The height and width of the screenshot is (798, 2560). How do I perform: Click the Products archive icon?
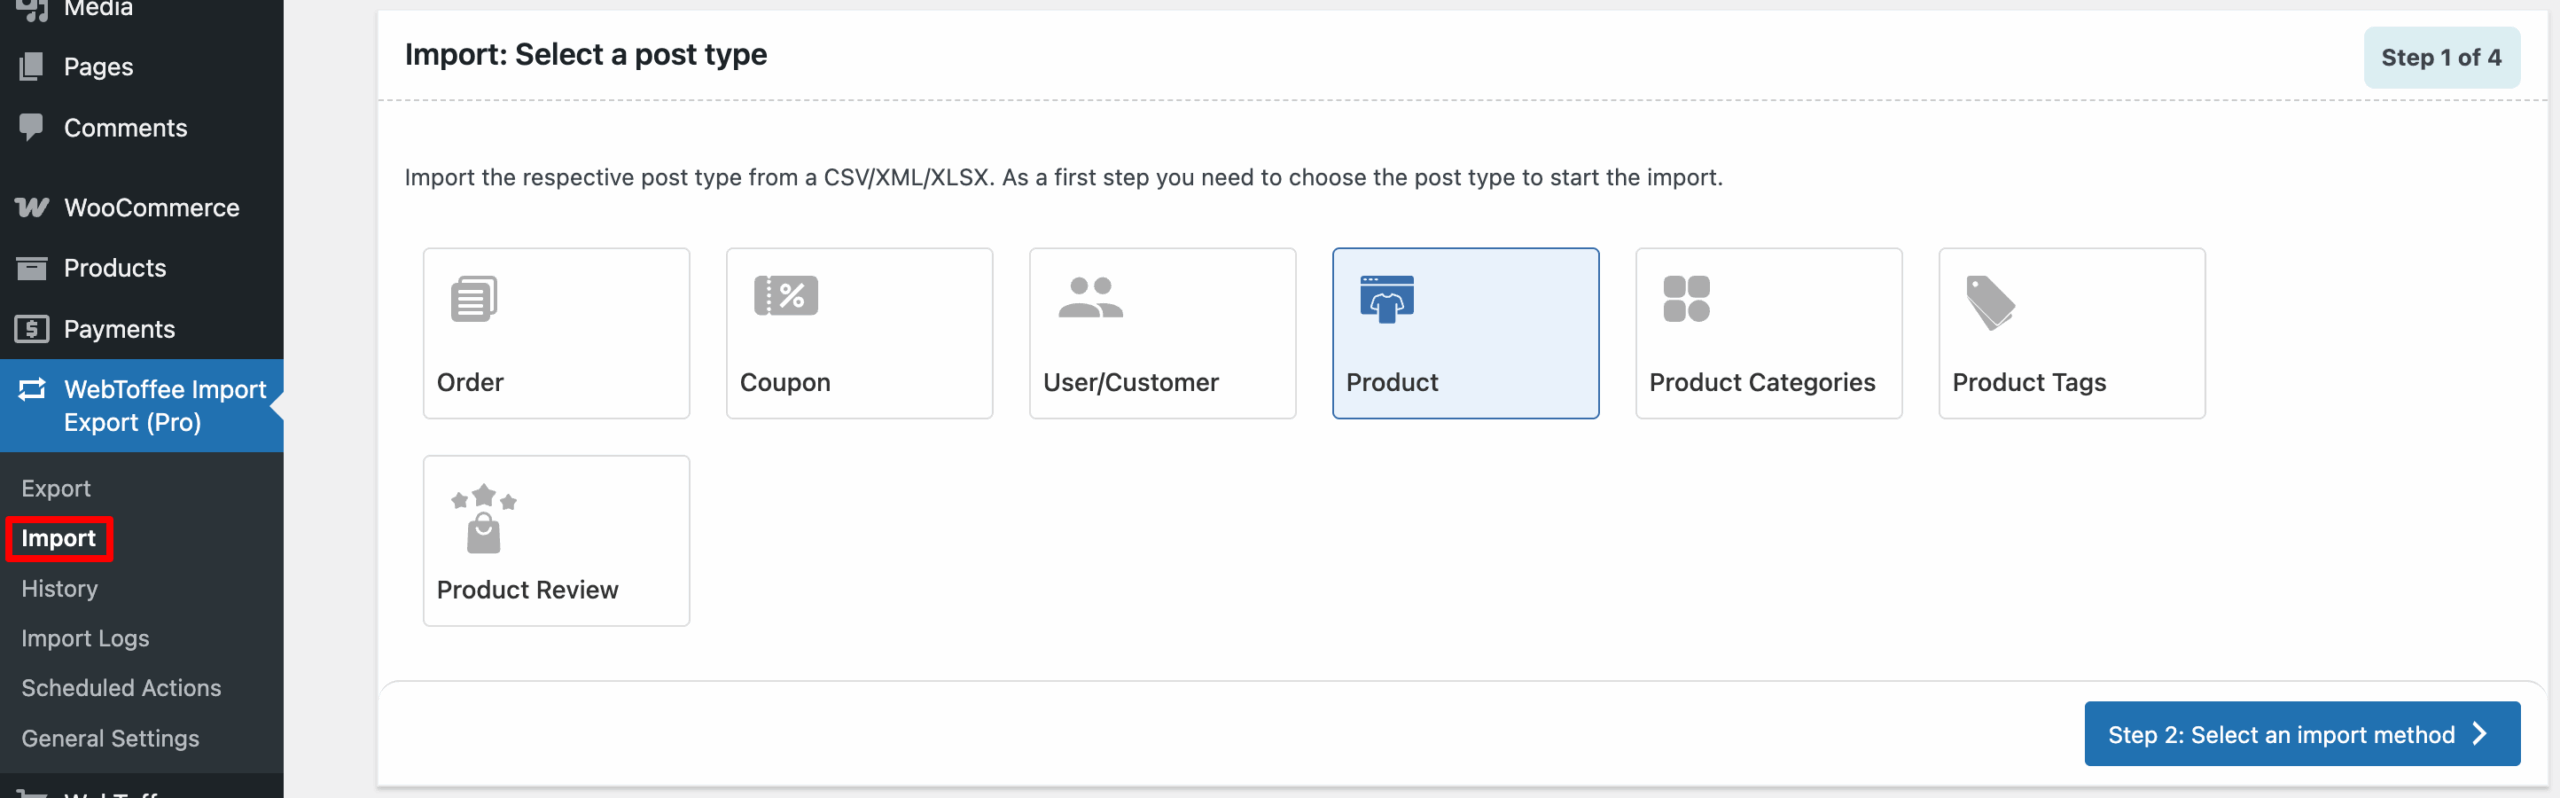(x=31, y=268)
